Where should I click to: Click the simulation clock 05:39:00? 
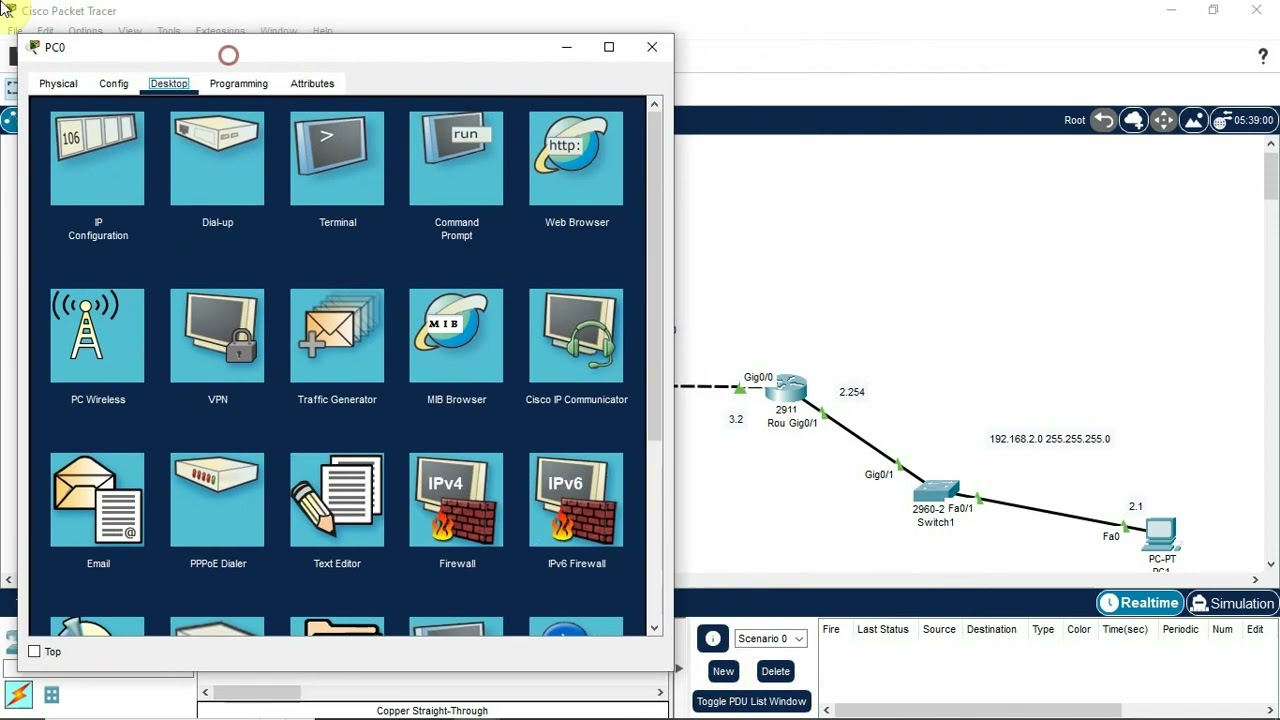[1253, 120]
